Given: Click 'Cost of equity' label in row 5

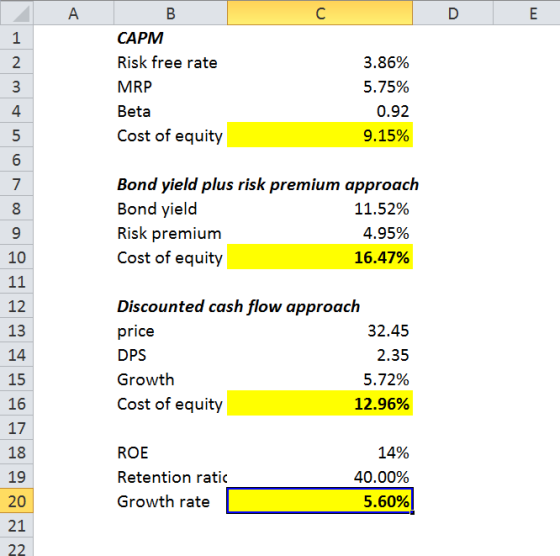Looking at the screenshot, I should coord(171,135).
